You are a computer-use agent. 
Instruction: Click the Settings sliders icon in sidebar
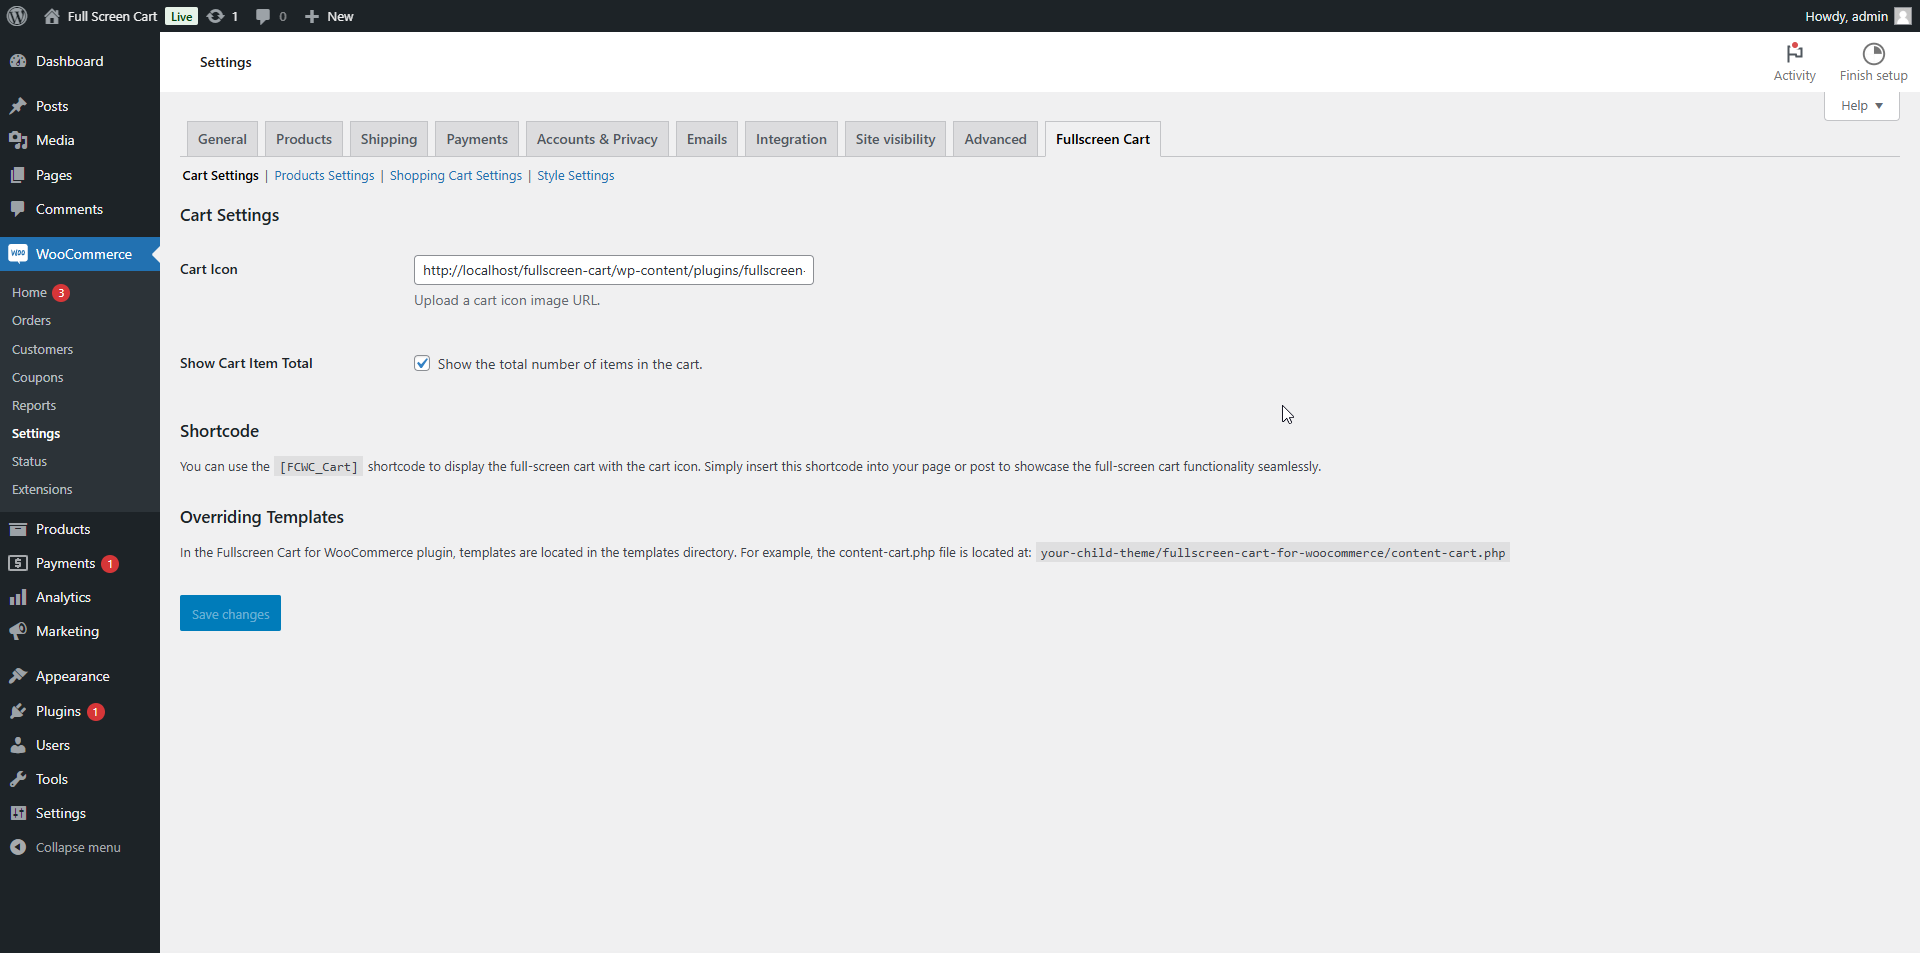(18, 813)
